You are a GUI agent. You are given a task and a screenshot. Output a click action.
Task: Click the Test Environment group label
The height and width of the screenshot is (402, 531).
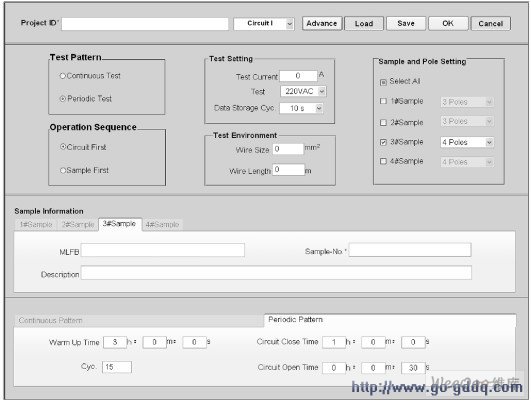[245, 135]
